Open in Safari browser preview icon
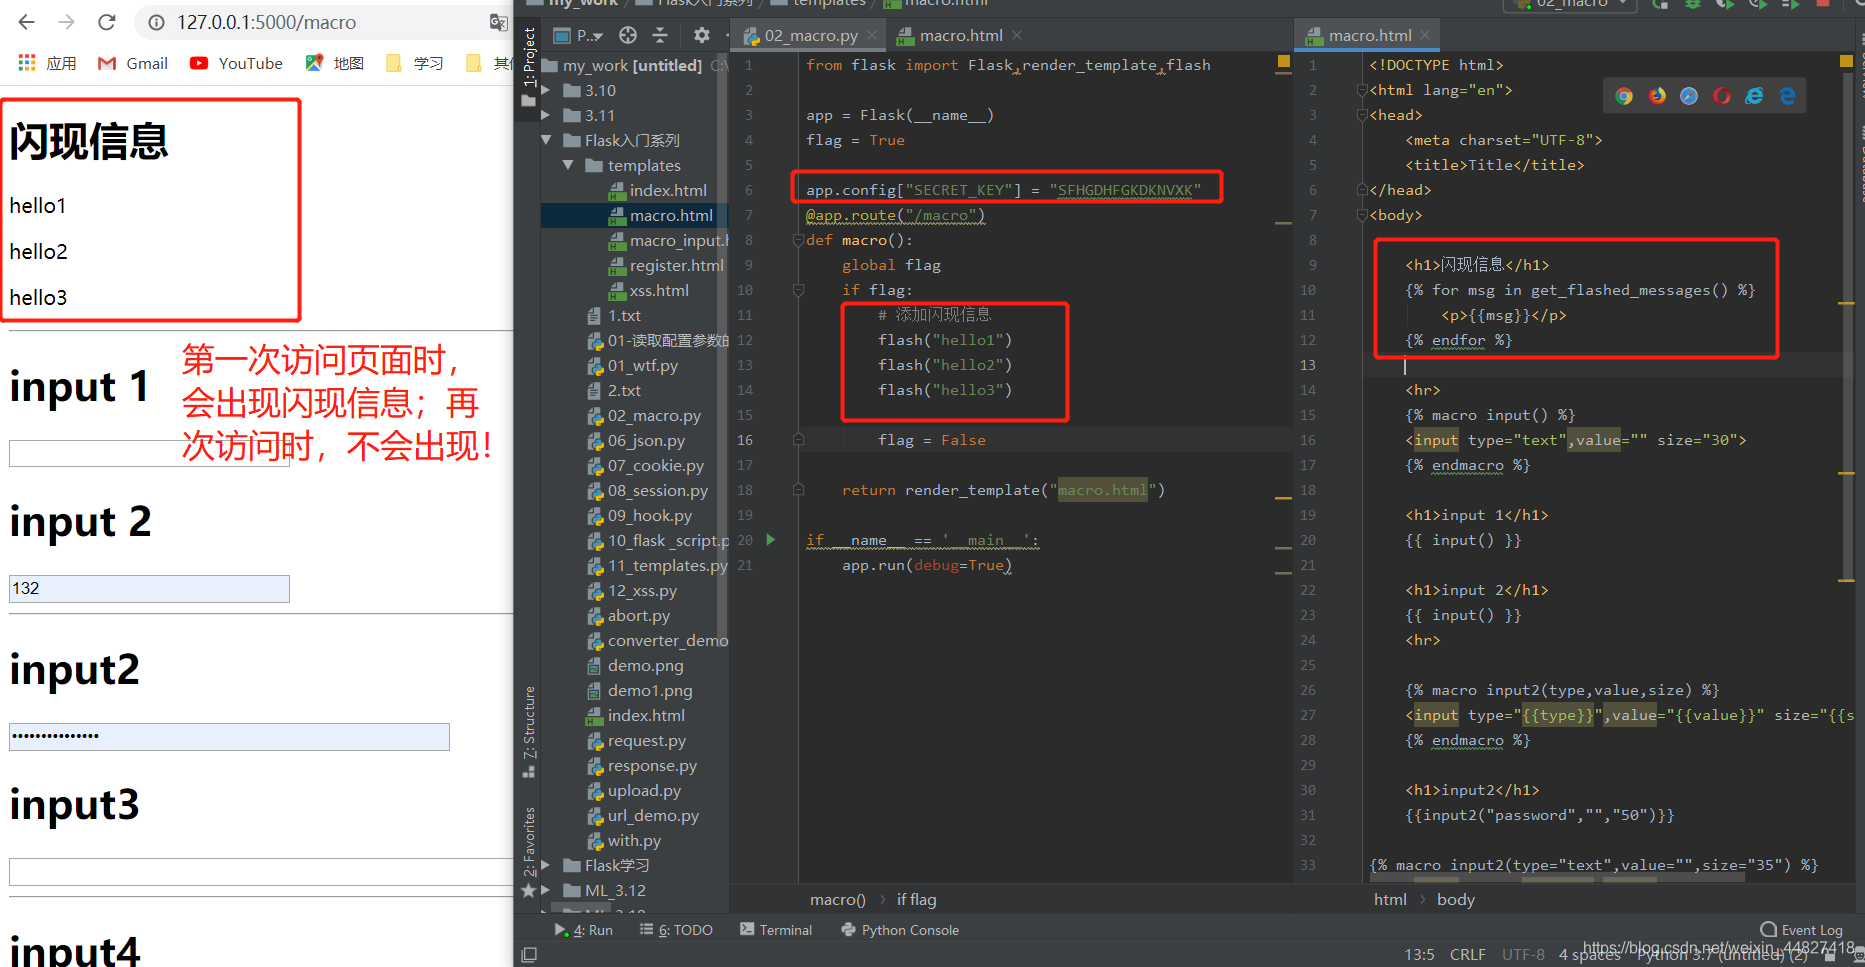 [x=1689, y=96]
